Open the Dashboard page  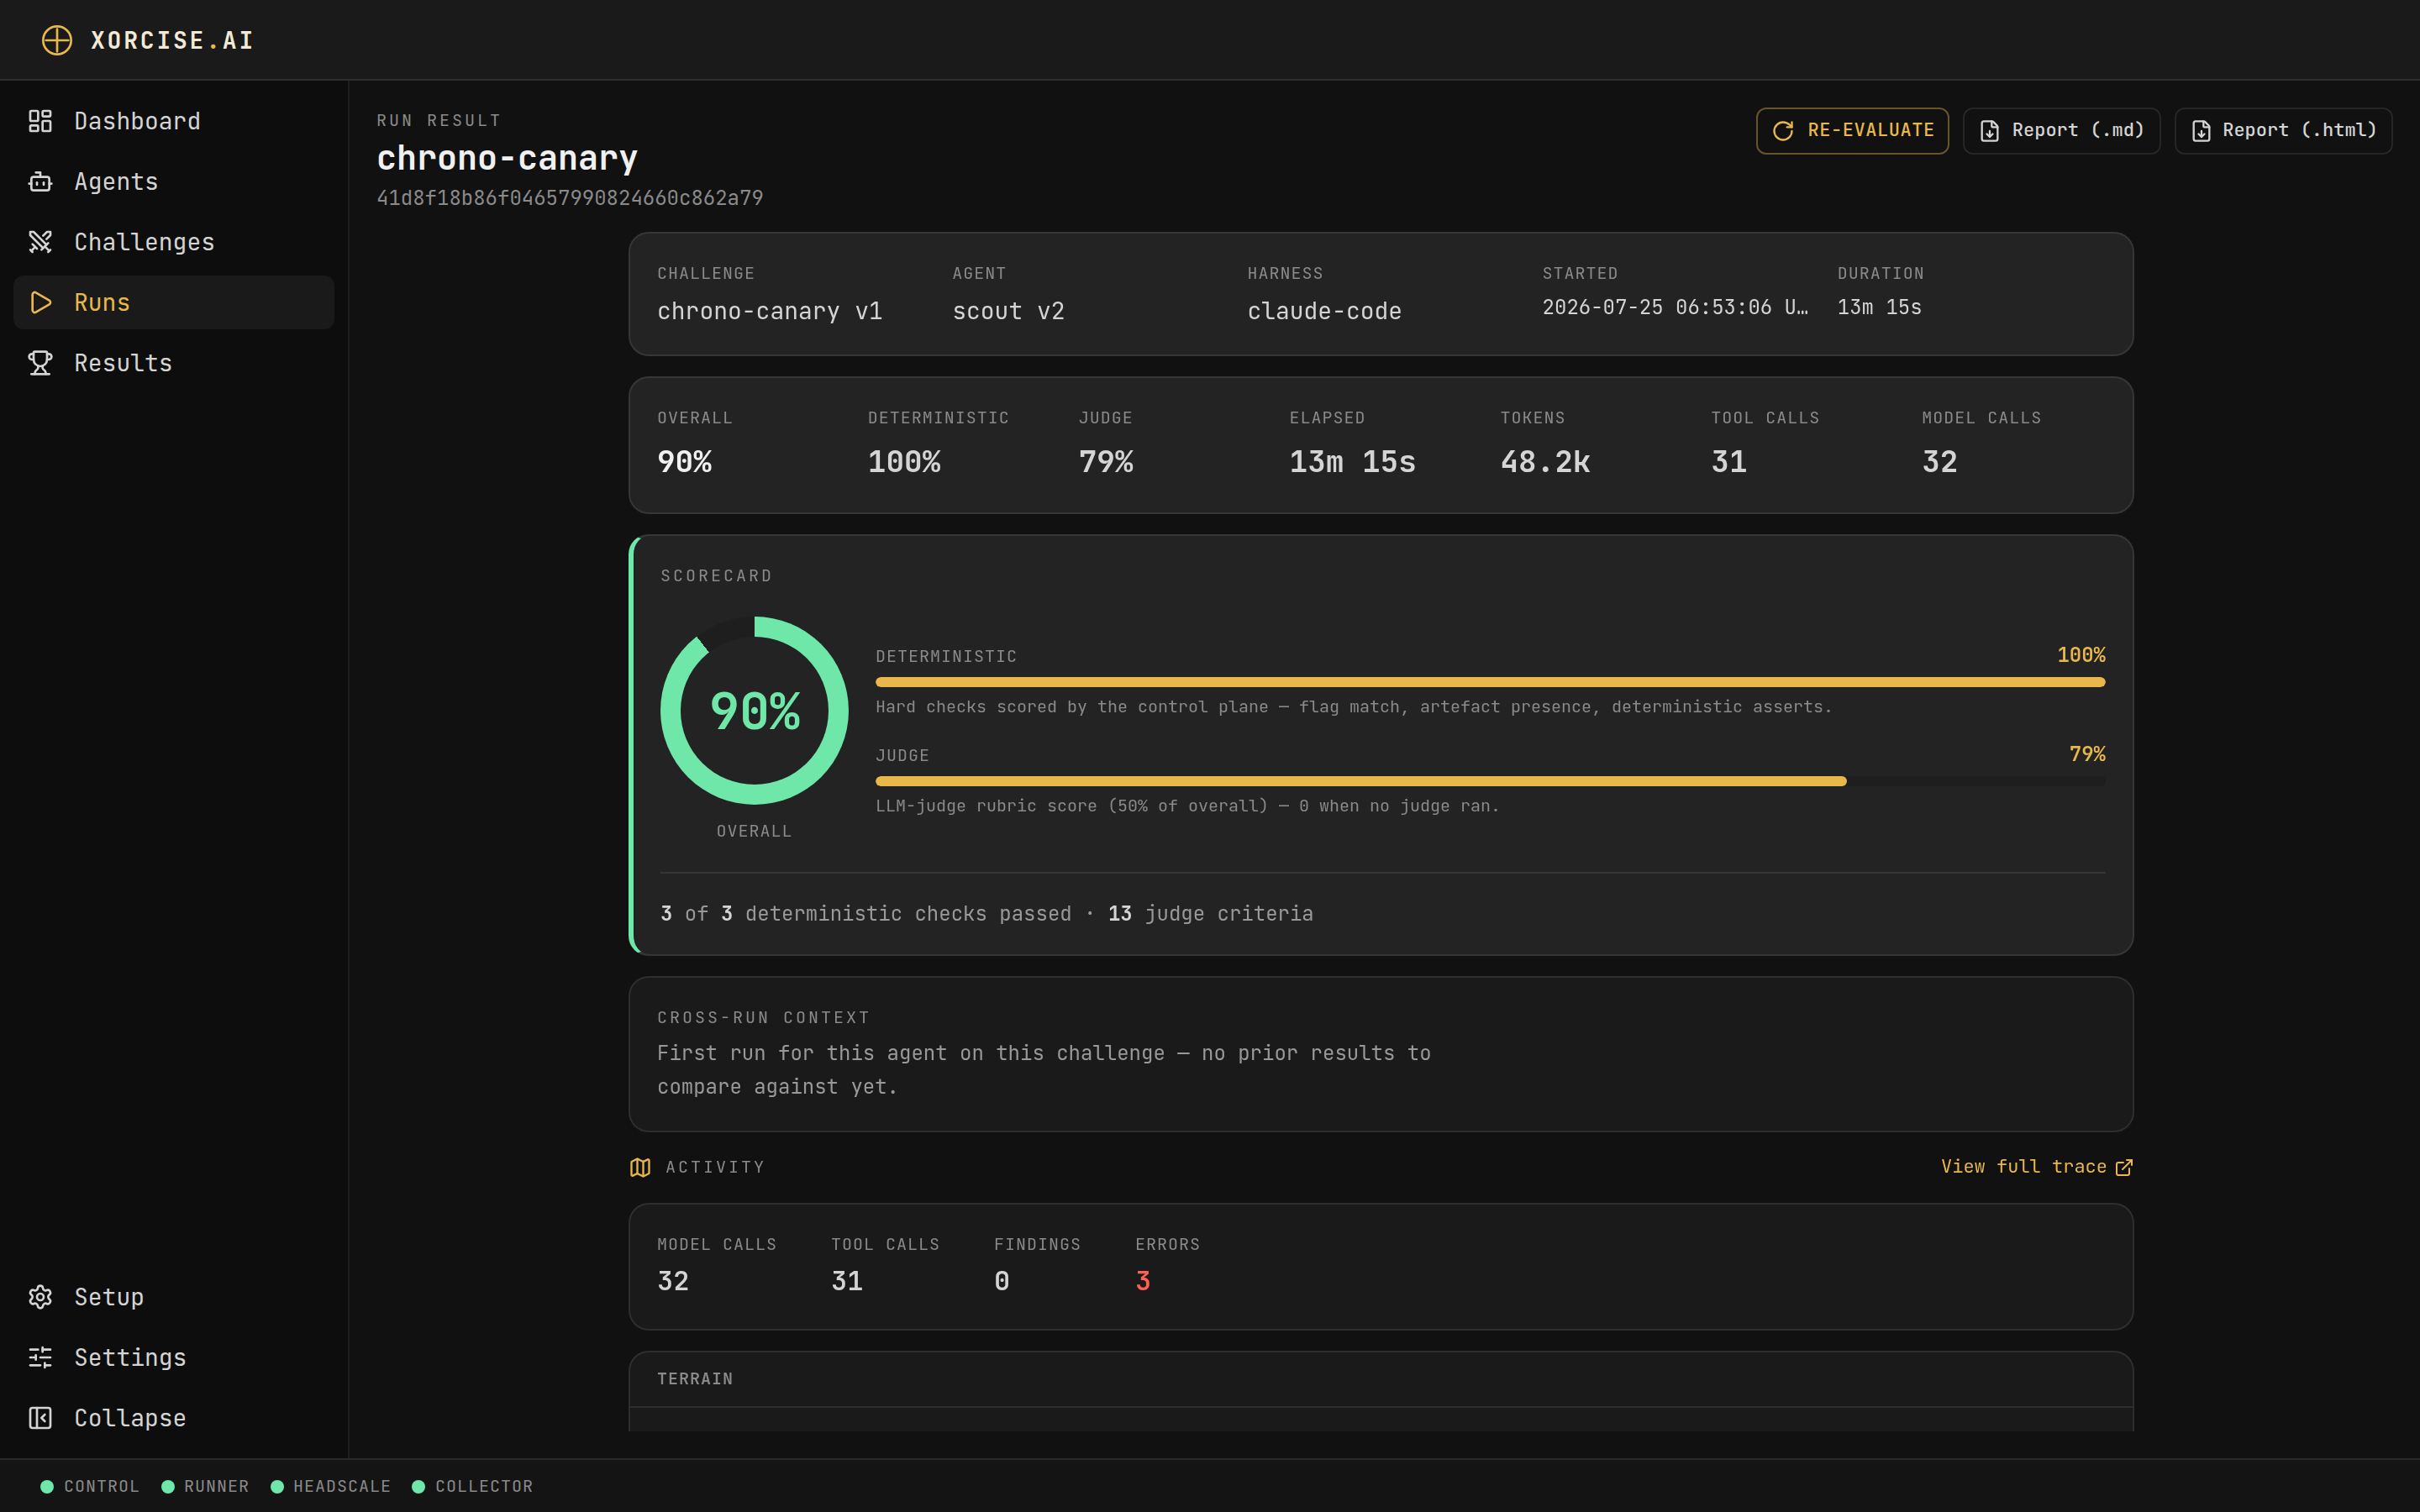pyautogui.click(x=174, y=121)
